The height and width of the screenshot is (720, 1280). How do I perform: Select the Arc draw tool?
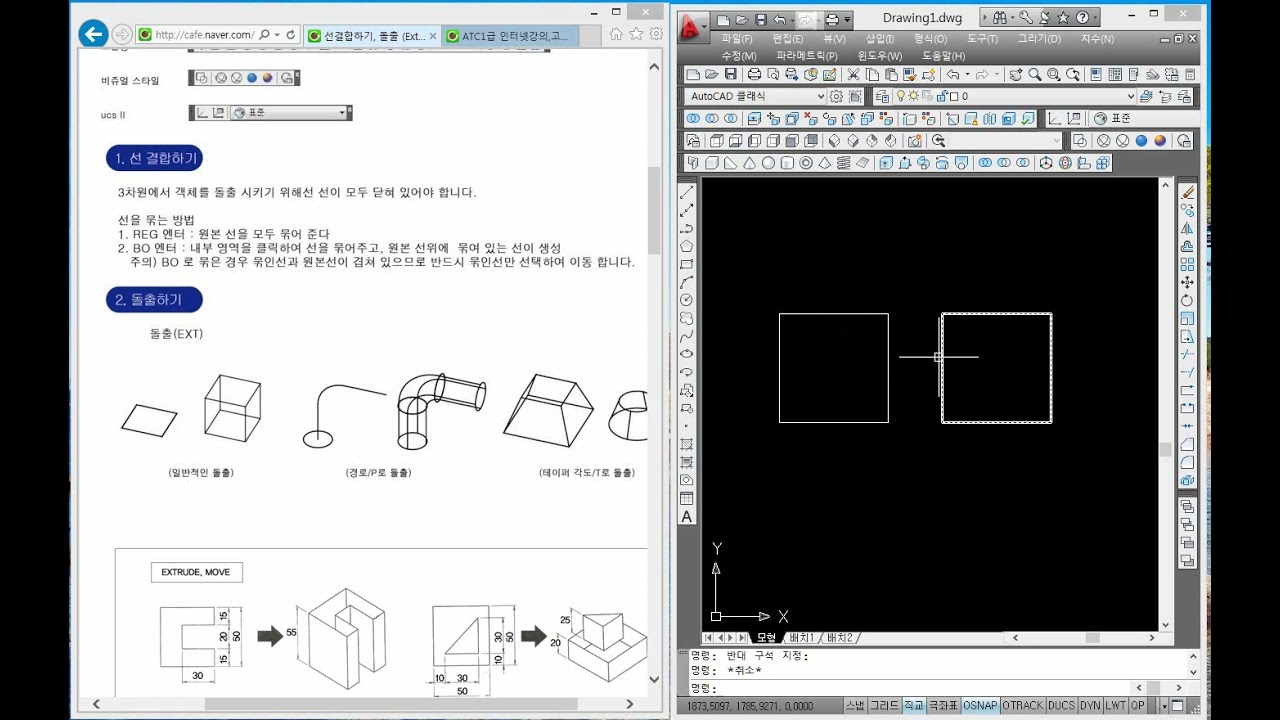pyautogui.click(x=687, y=282)
